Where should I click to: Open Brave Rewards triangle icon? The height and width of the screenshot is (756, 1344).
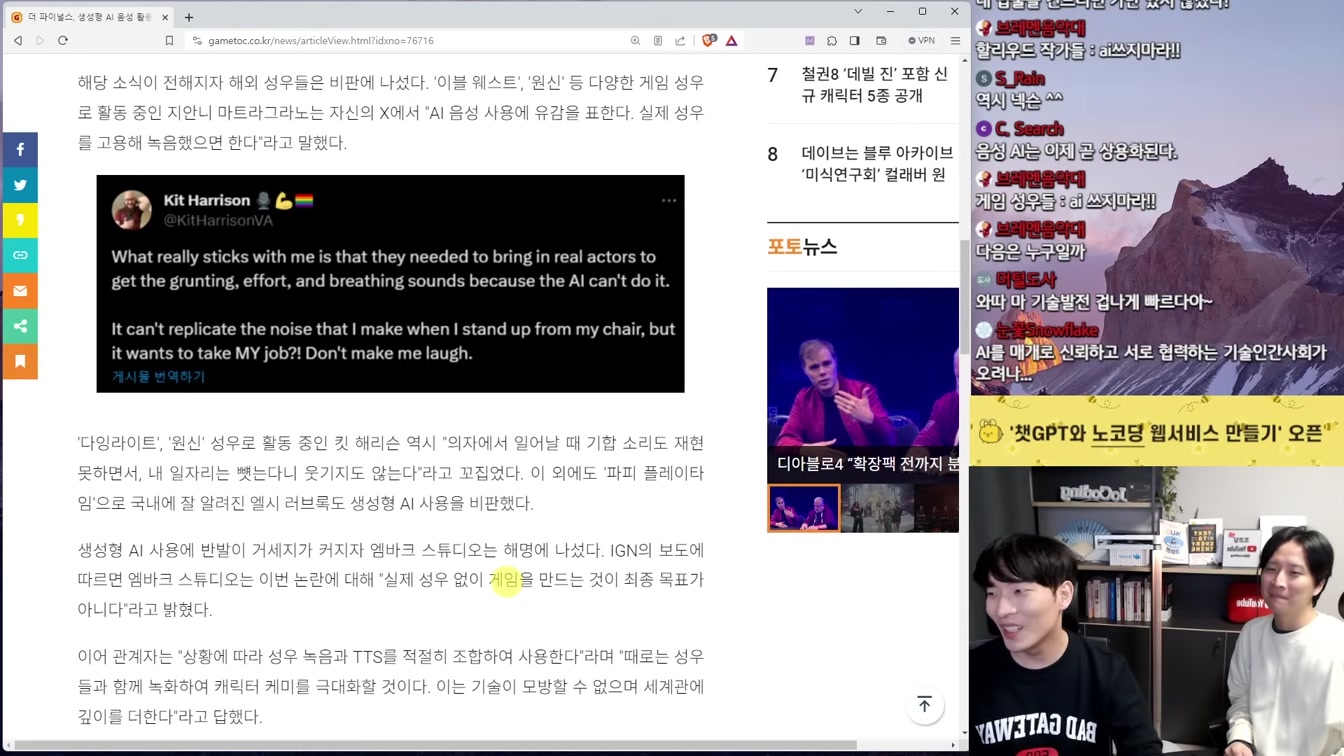(x=732, y=41)
